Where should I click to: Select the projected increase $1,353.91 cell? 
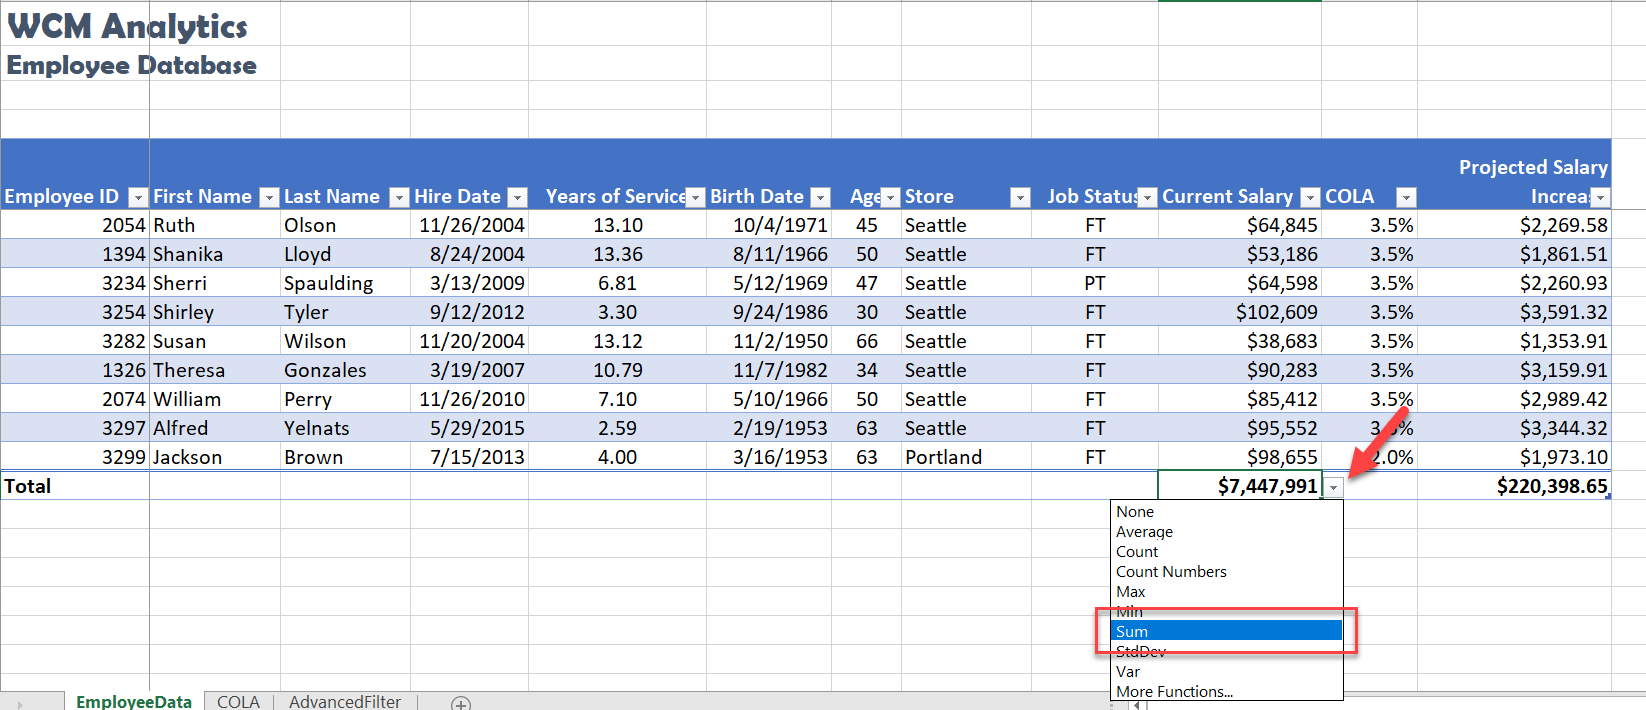click(x=1514, y=341)
